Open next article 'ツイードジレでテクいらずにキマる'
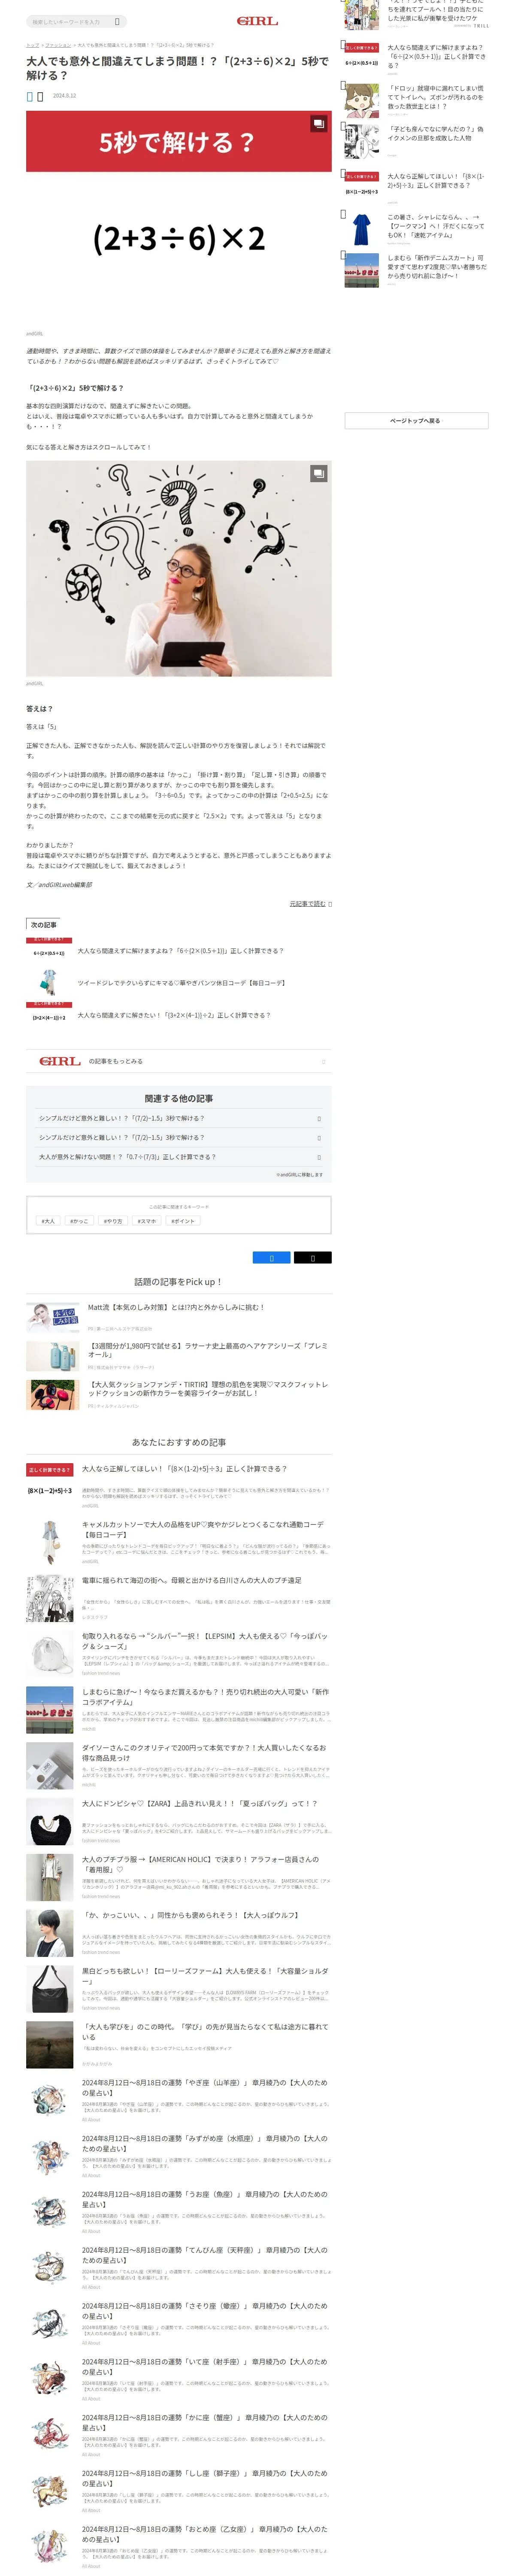The image size is (515, 2576). coord(181,983)
